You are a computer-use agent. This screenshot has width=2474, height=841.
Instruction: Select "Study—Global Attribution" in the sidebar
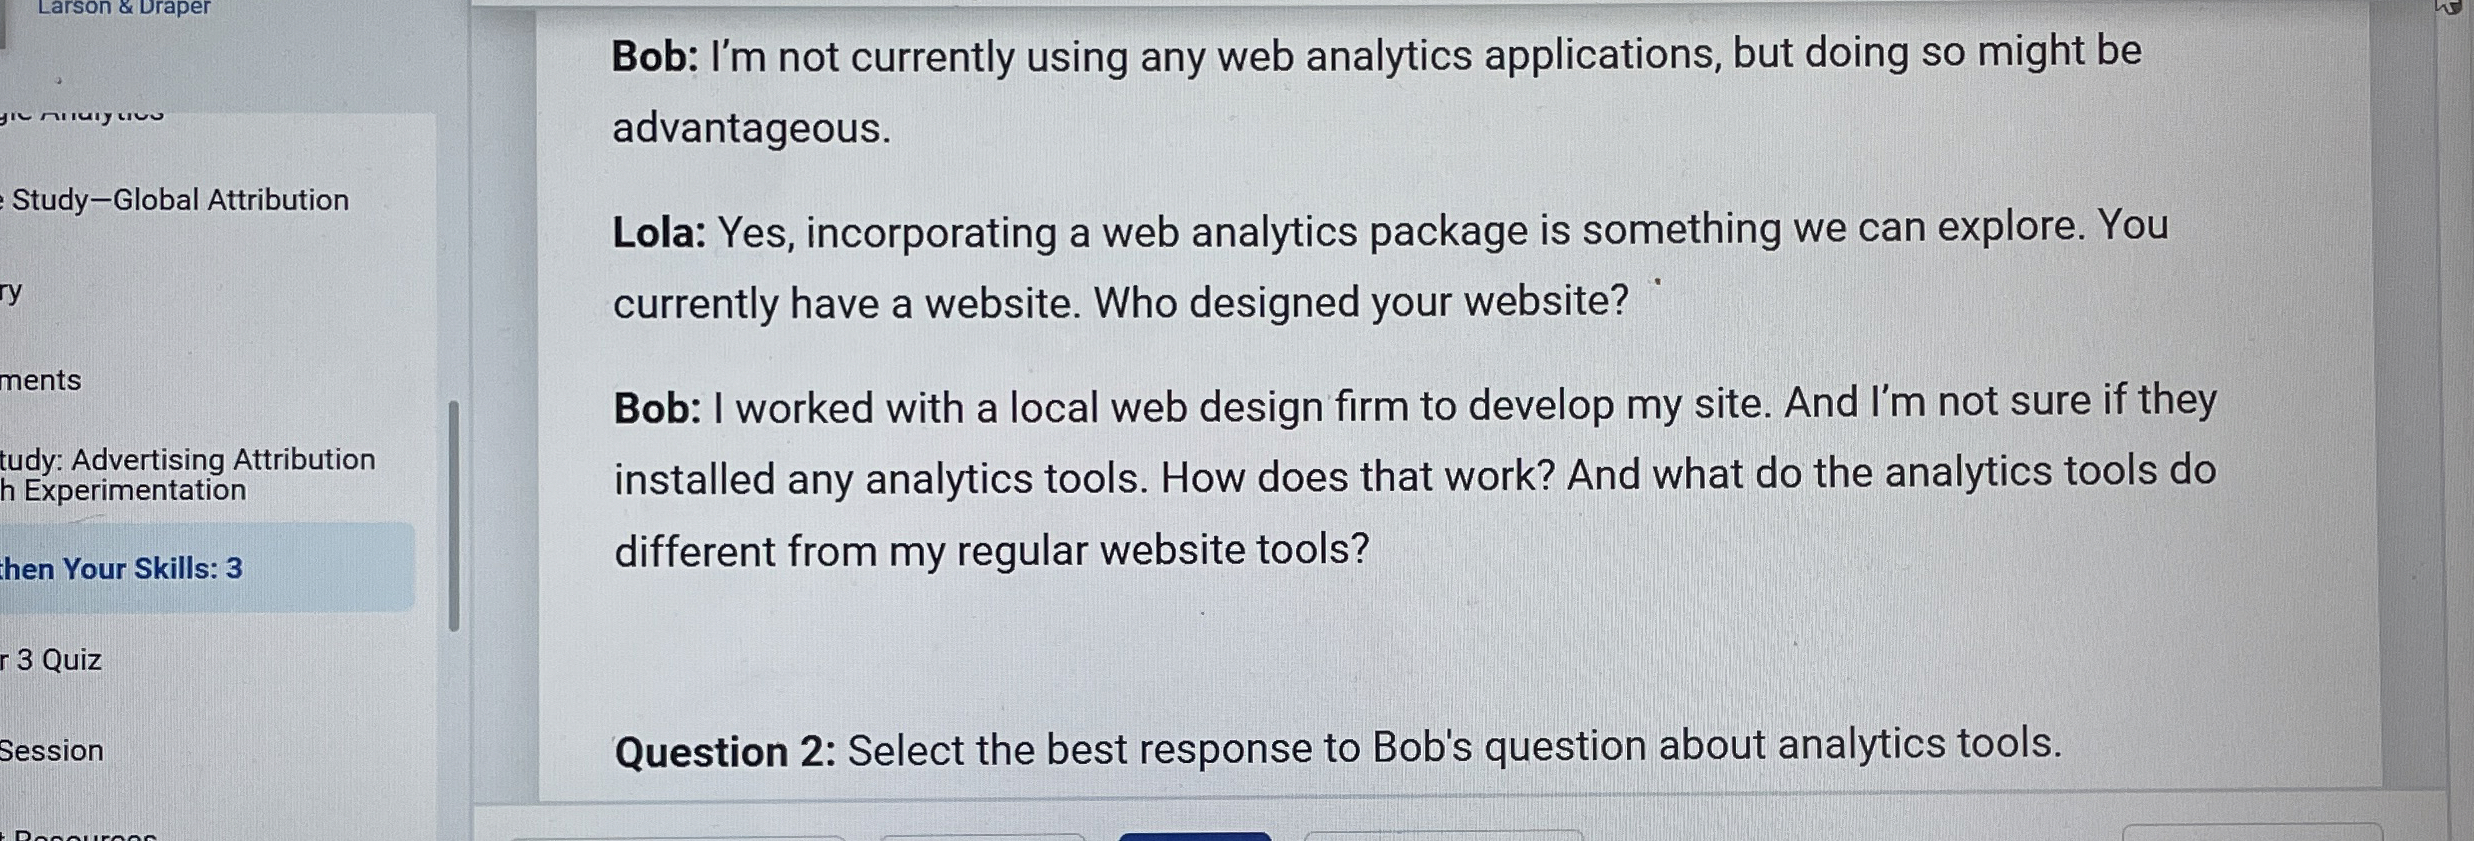pos(175,200)
